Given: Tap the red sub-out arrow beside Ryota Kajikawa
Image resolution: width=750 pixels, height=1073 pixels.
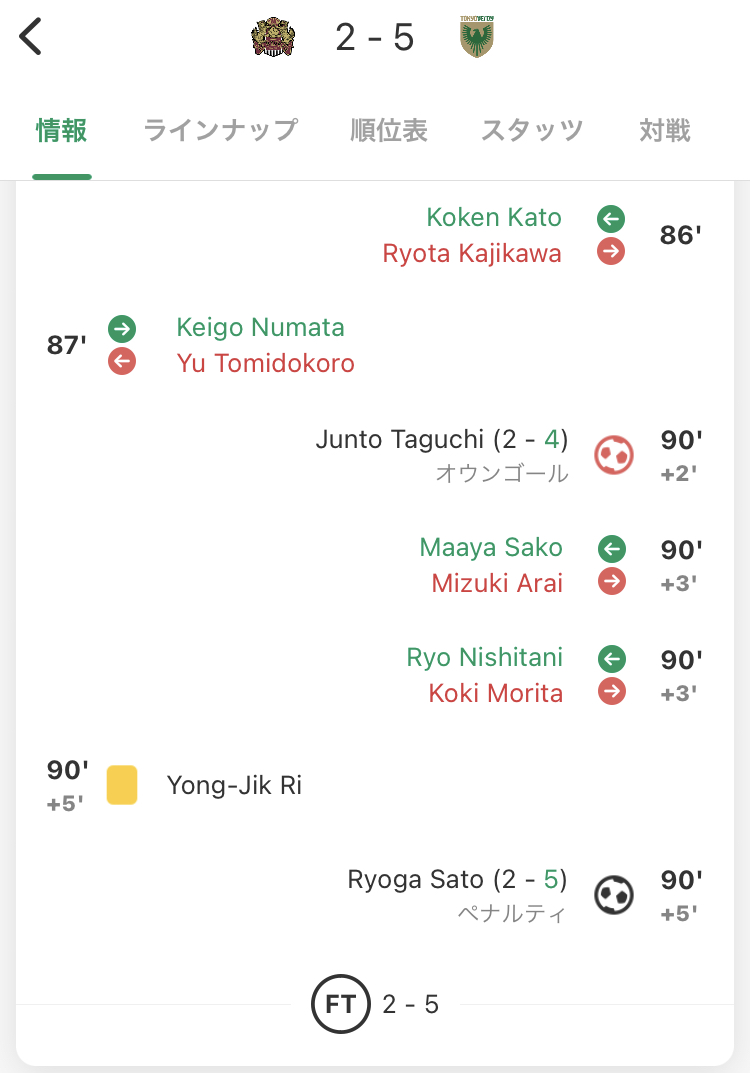Looking at the screenshot, I should tap(611, 252).
